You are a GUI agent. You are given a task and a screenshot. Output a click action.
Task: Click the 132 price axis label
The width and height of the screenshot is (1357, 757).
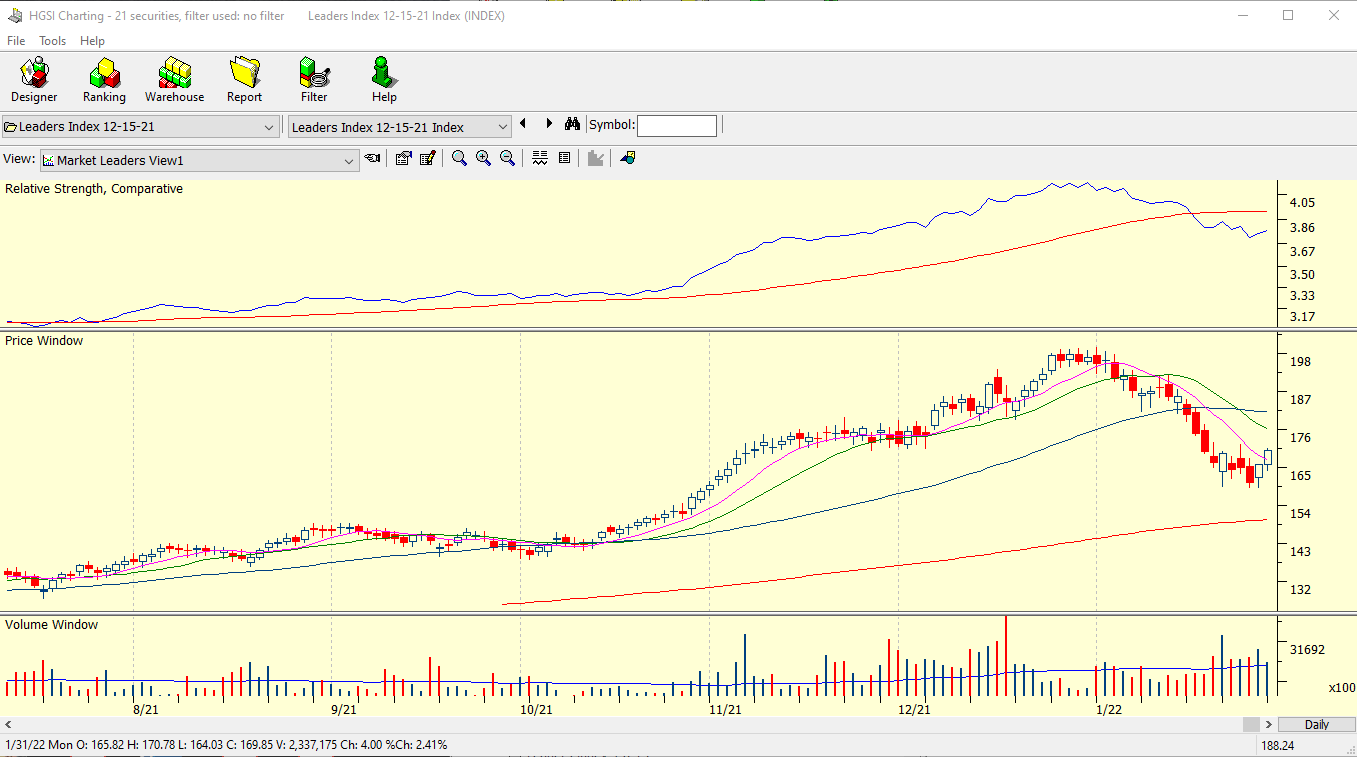click(x=1300, y=589)
